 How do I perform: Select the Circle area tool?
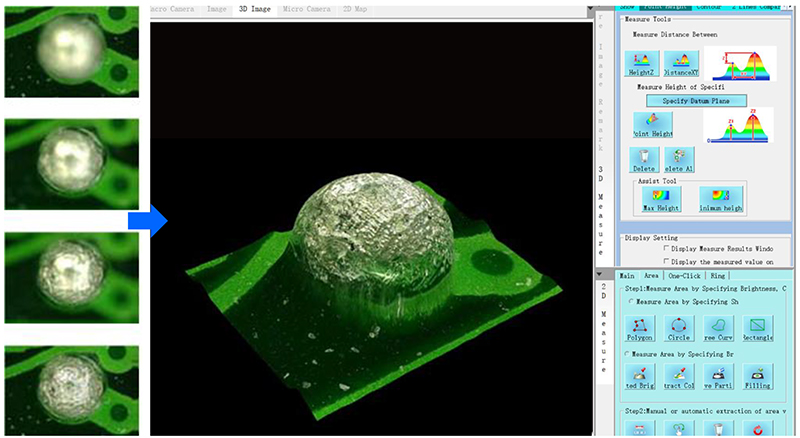(679, 328)
